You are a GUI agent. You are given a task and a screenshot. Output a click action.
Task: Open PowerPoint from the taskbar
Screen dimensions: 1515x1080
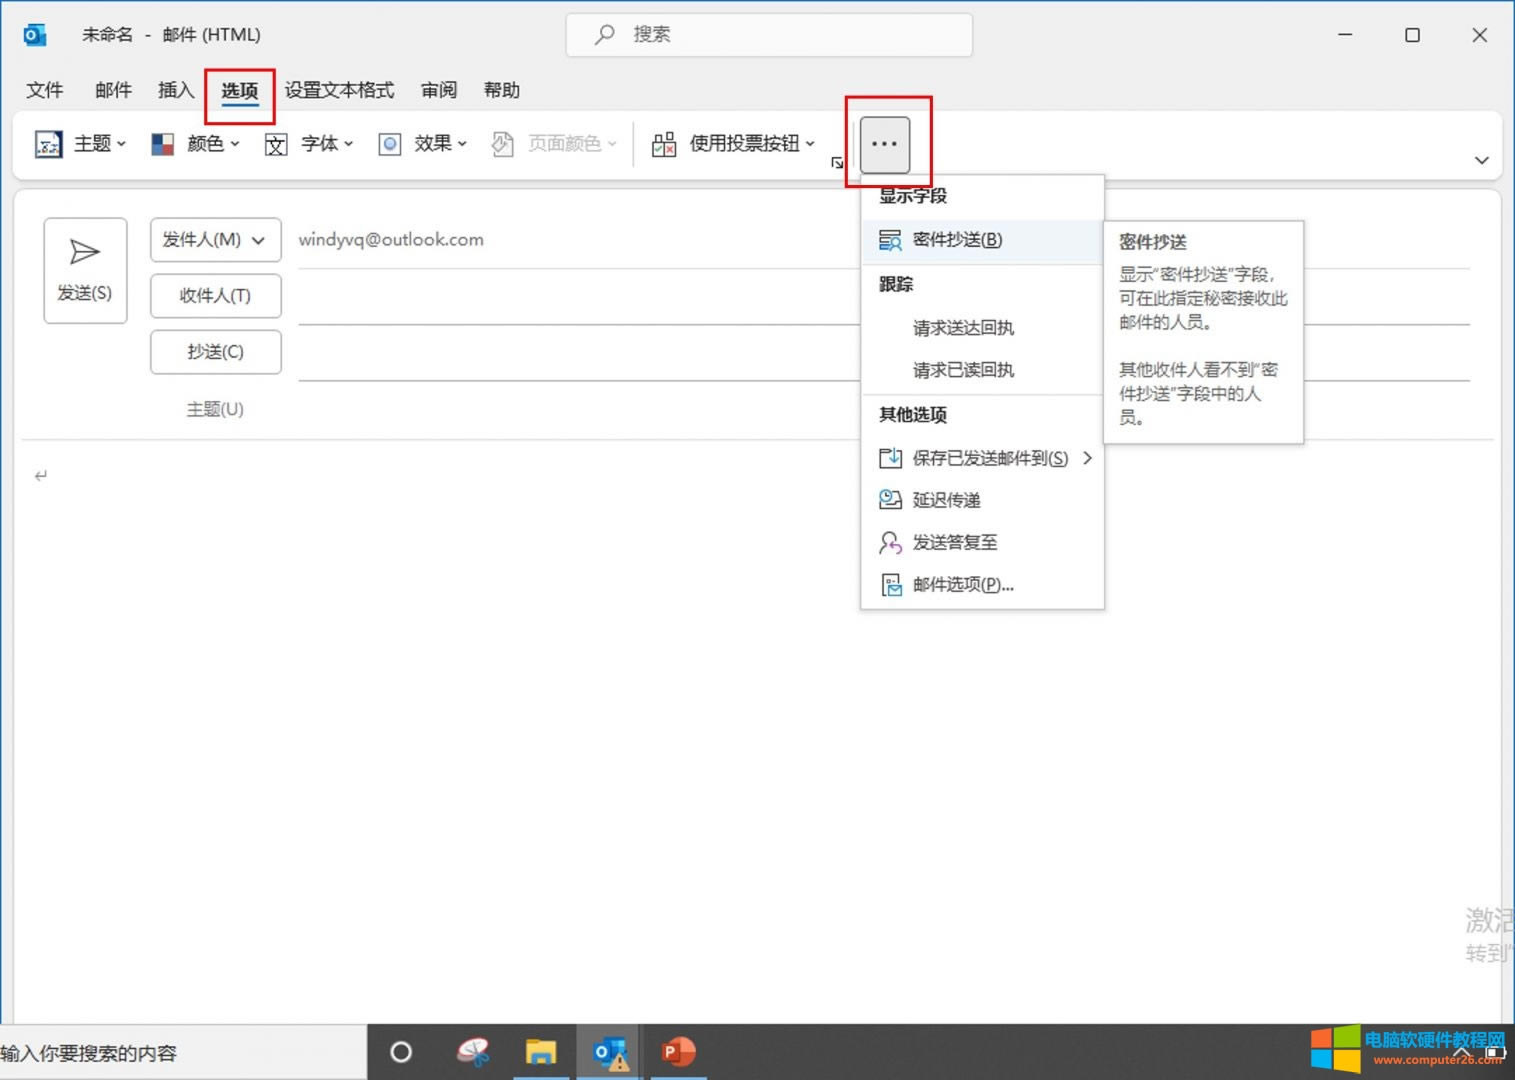[678, 1052]
